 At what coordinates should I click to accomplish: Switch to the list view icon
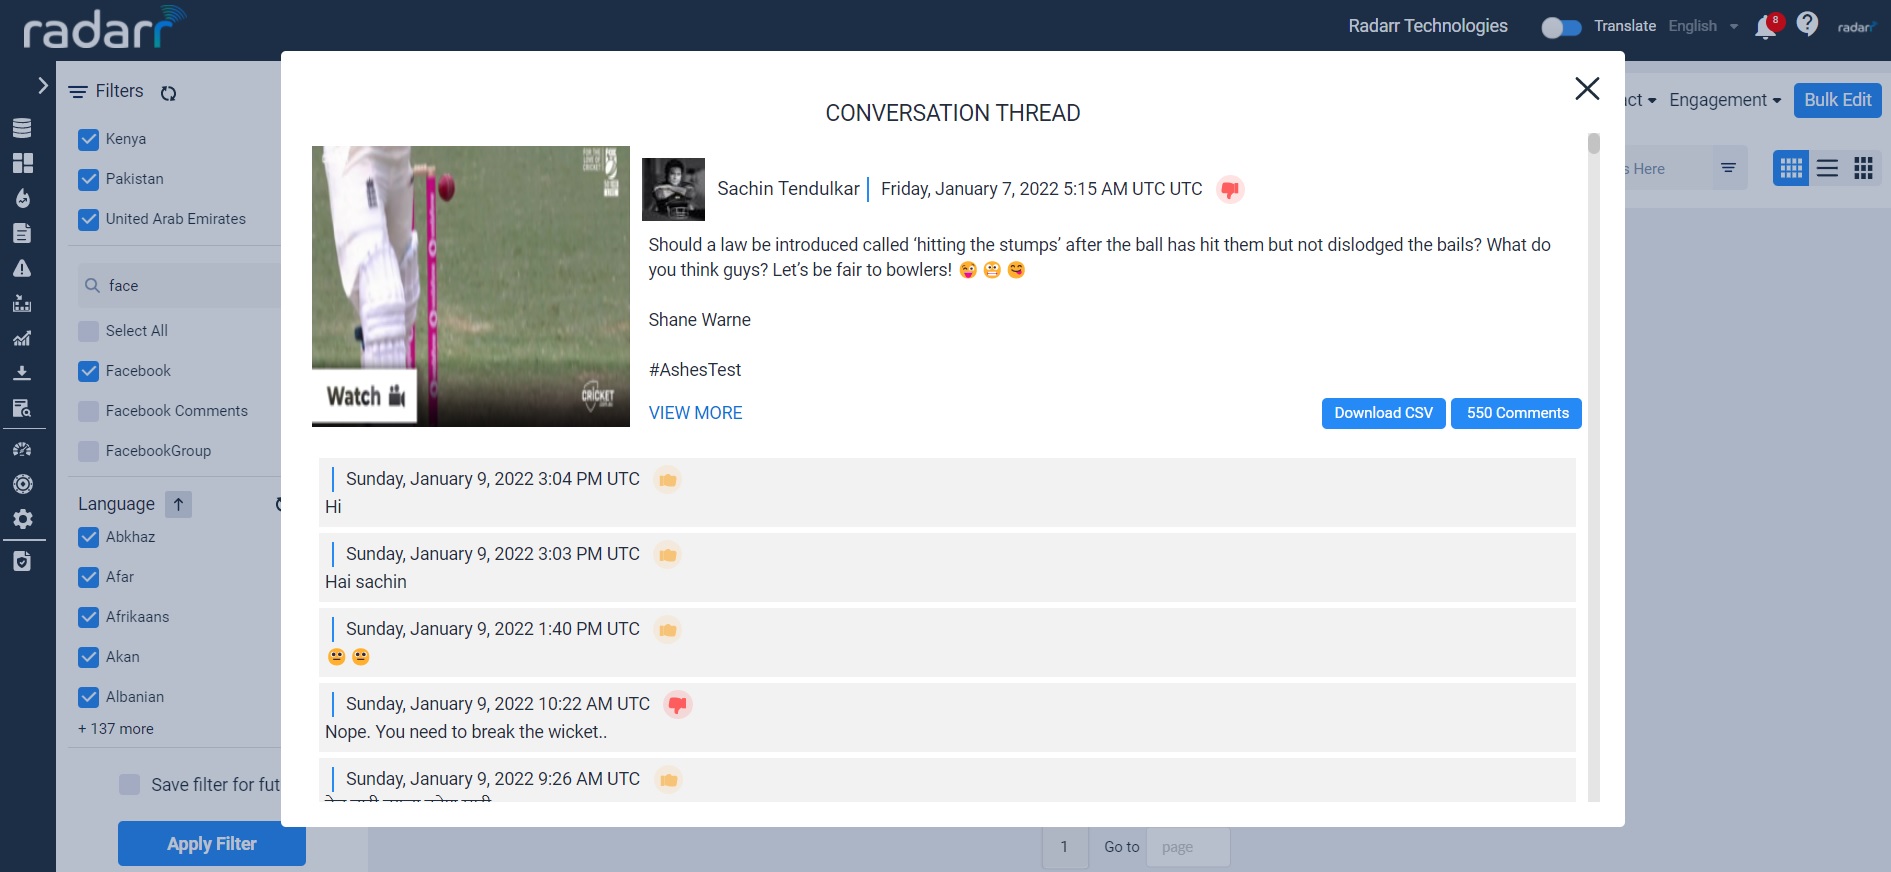point(1827,168)
